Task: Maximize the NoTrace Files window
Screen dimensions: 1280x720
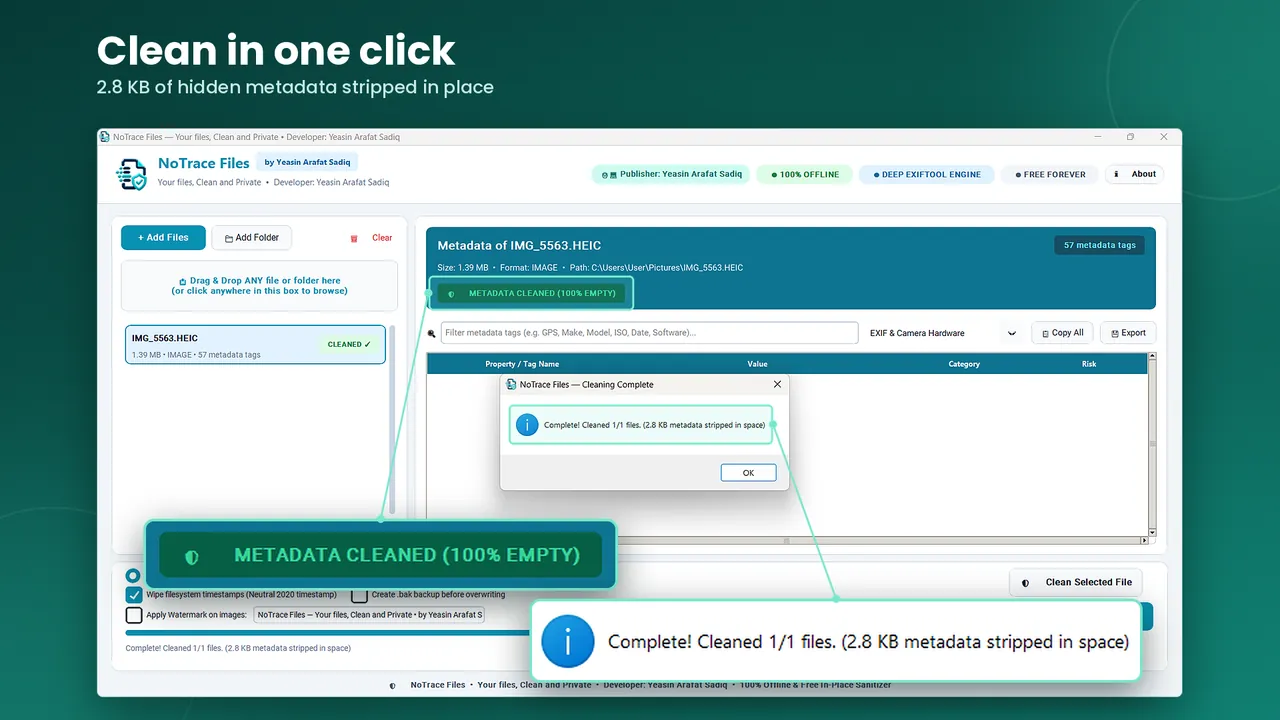Action: pos(1130,137)
